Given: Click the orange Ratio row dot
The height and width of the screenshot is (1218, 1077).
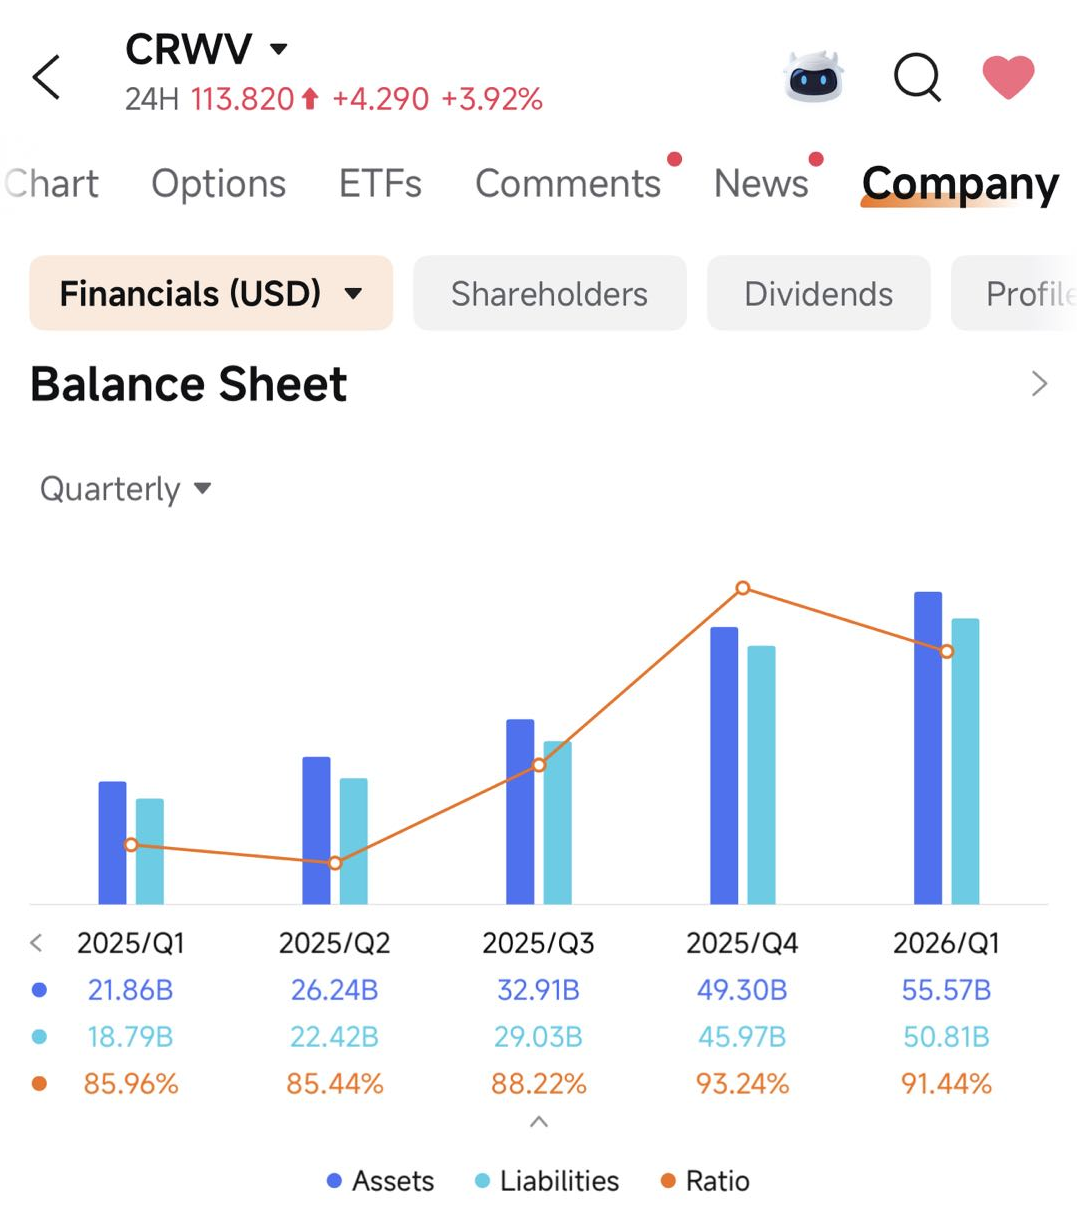Looking at the screenshot, I should click(x=39, y=1084).
